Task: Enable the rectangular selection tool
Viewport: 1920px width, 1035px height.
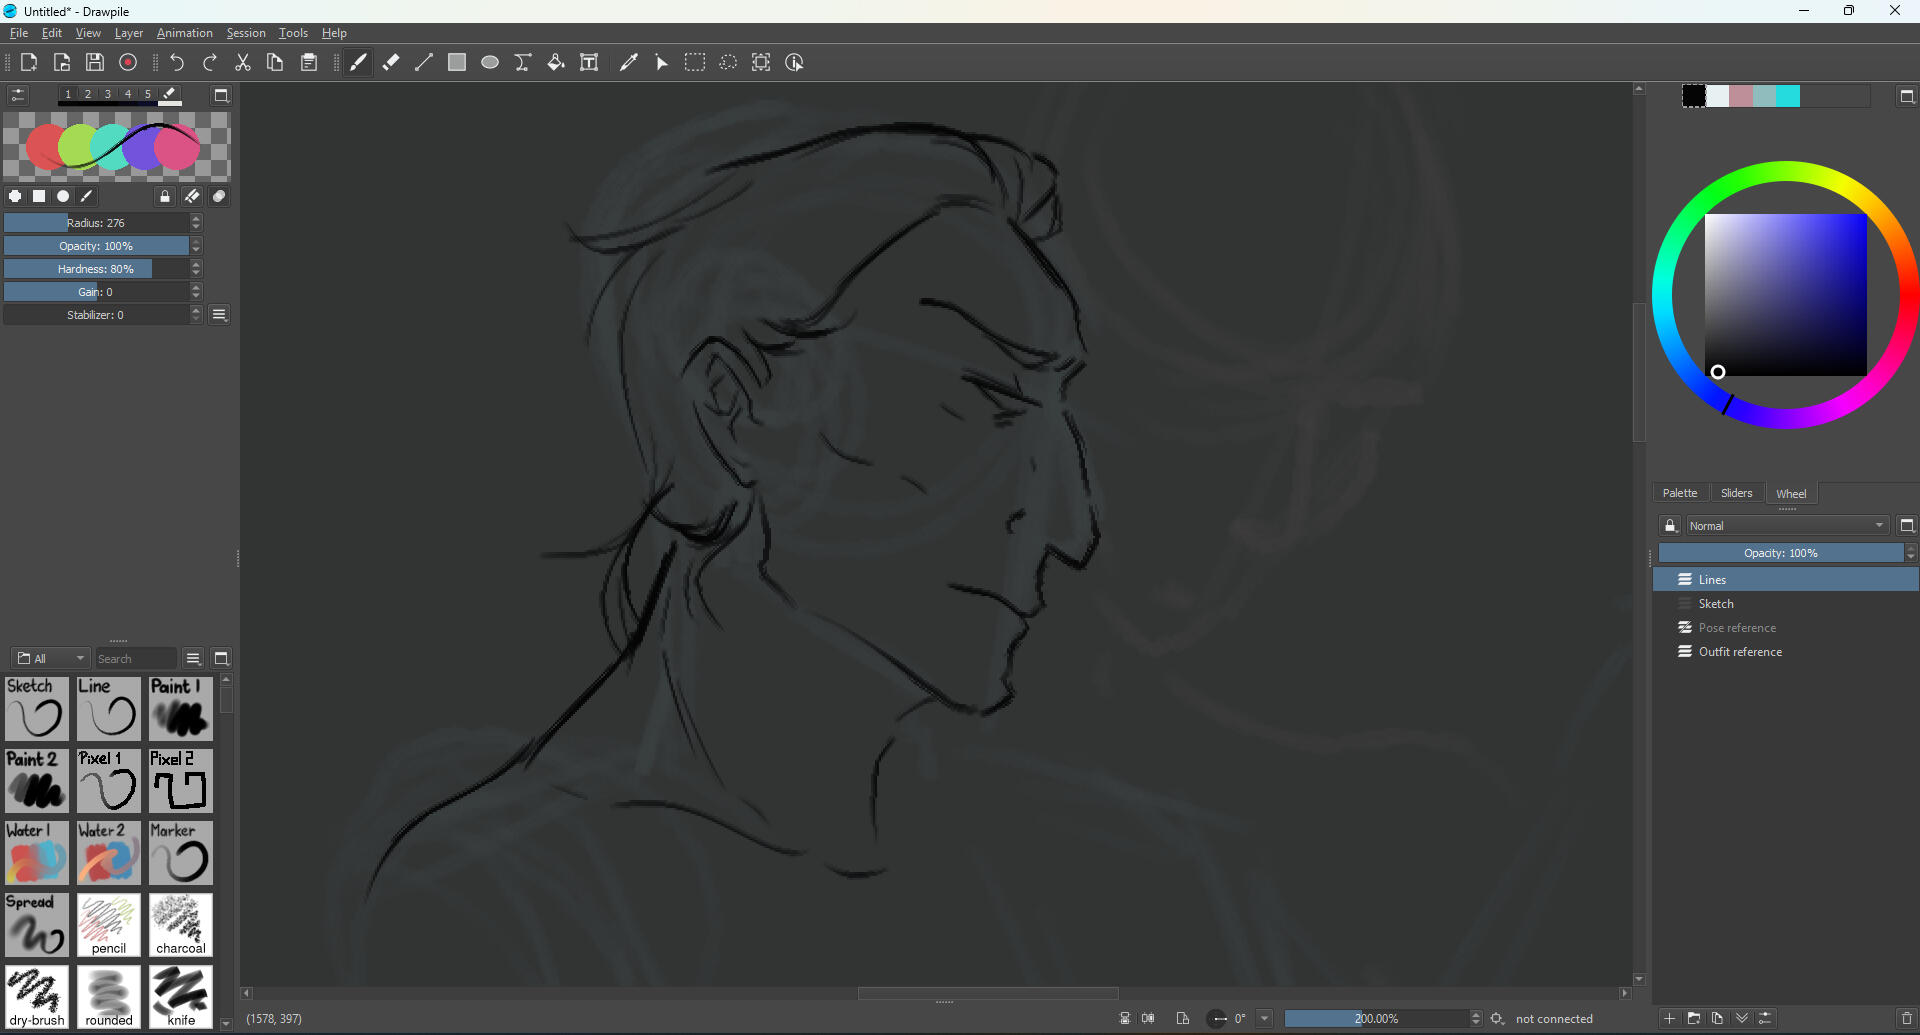Action: 695,62
